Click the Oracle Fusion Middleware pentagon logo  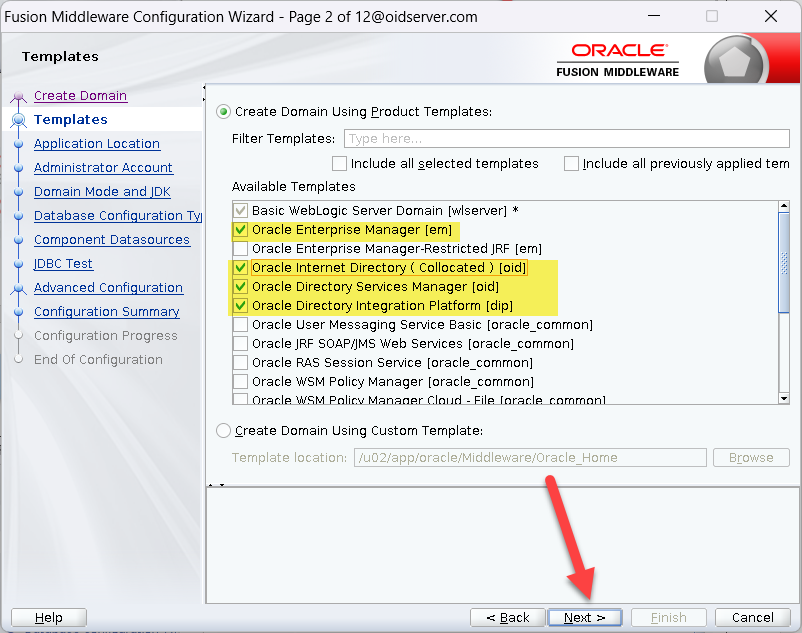coord(737,64)
